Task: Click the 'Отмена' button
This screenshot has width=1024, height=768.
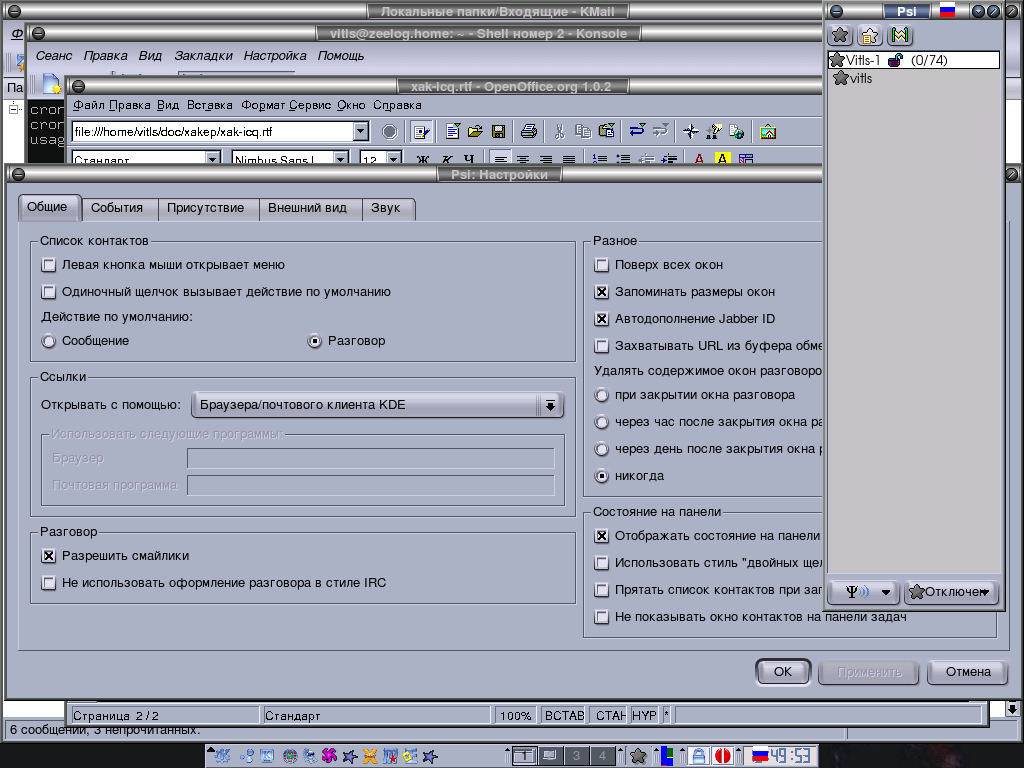Action: [x=968, y=672]
